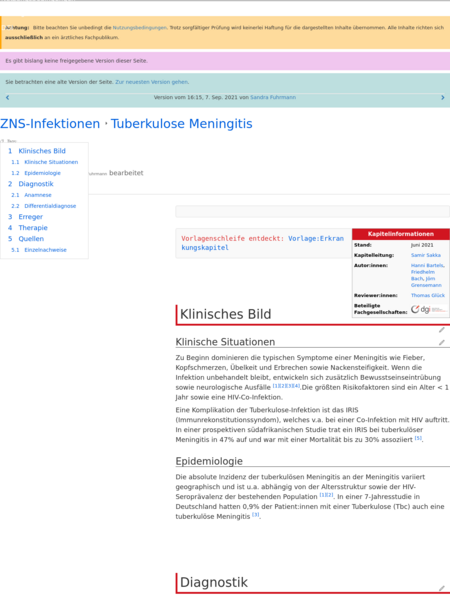Click the 'Klinische Situationen' subsection heading
This screenshot has height=600, width=450.
(225, 342)
